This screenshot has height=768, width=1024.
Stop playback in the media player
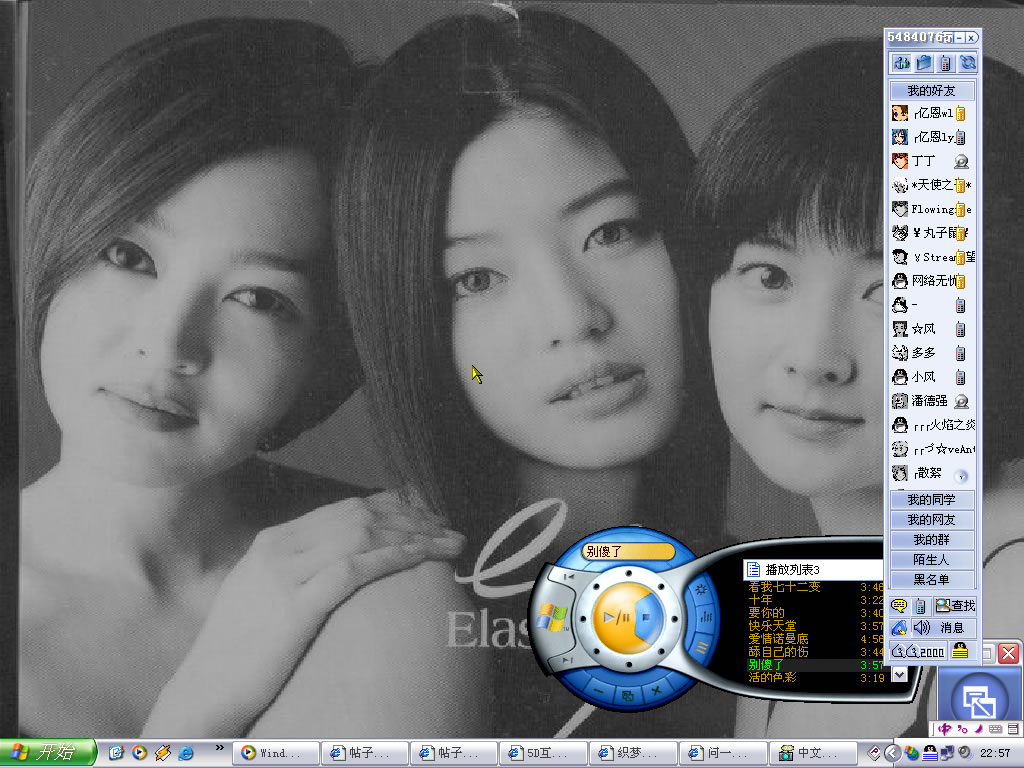pos(647,617)
